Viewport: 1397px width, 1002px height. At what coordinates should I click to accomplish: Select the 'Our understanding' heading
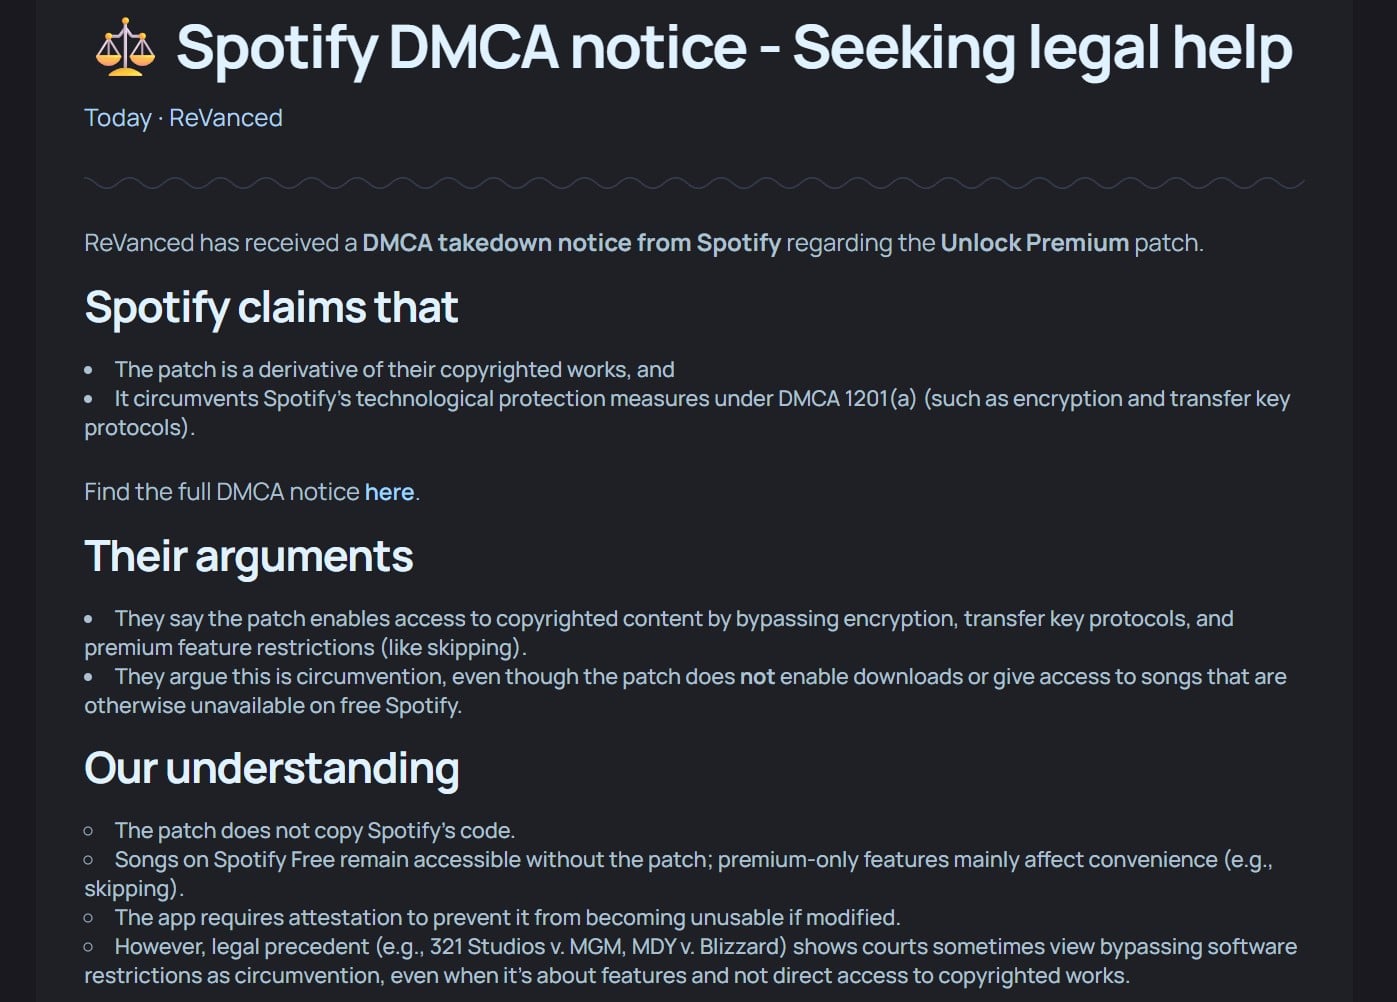(x=271, y=768)
